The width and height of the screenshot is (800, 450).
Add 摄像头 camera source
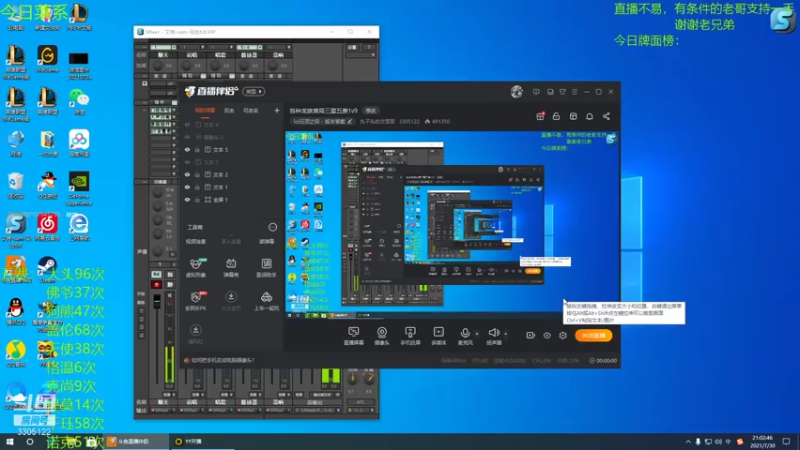[x=382, y=336]
